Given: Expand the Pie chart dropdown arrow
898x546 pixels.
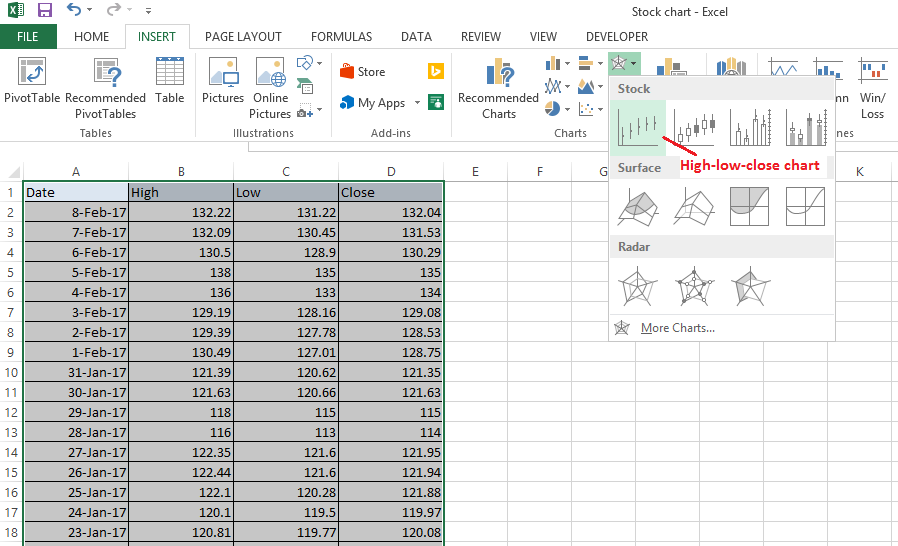Looking at the screenshot, I should (x=567, y=109).
